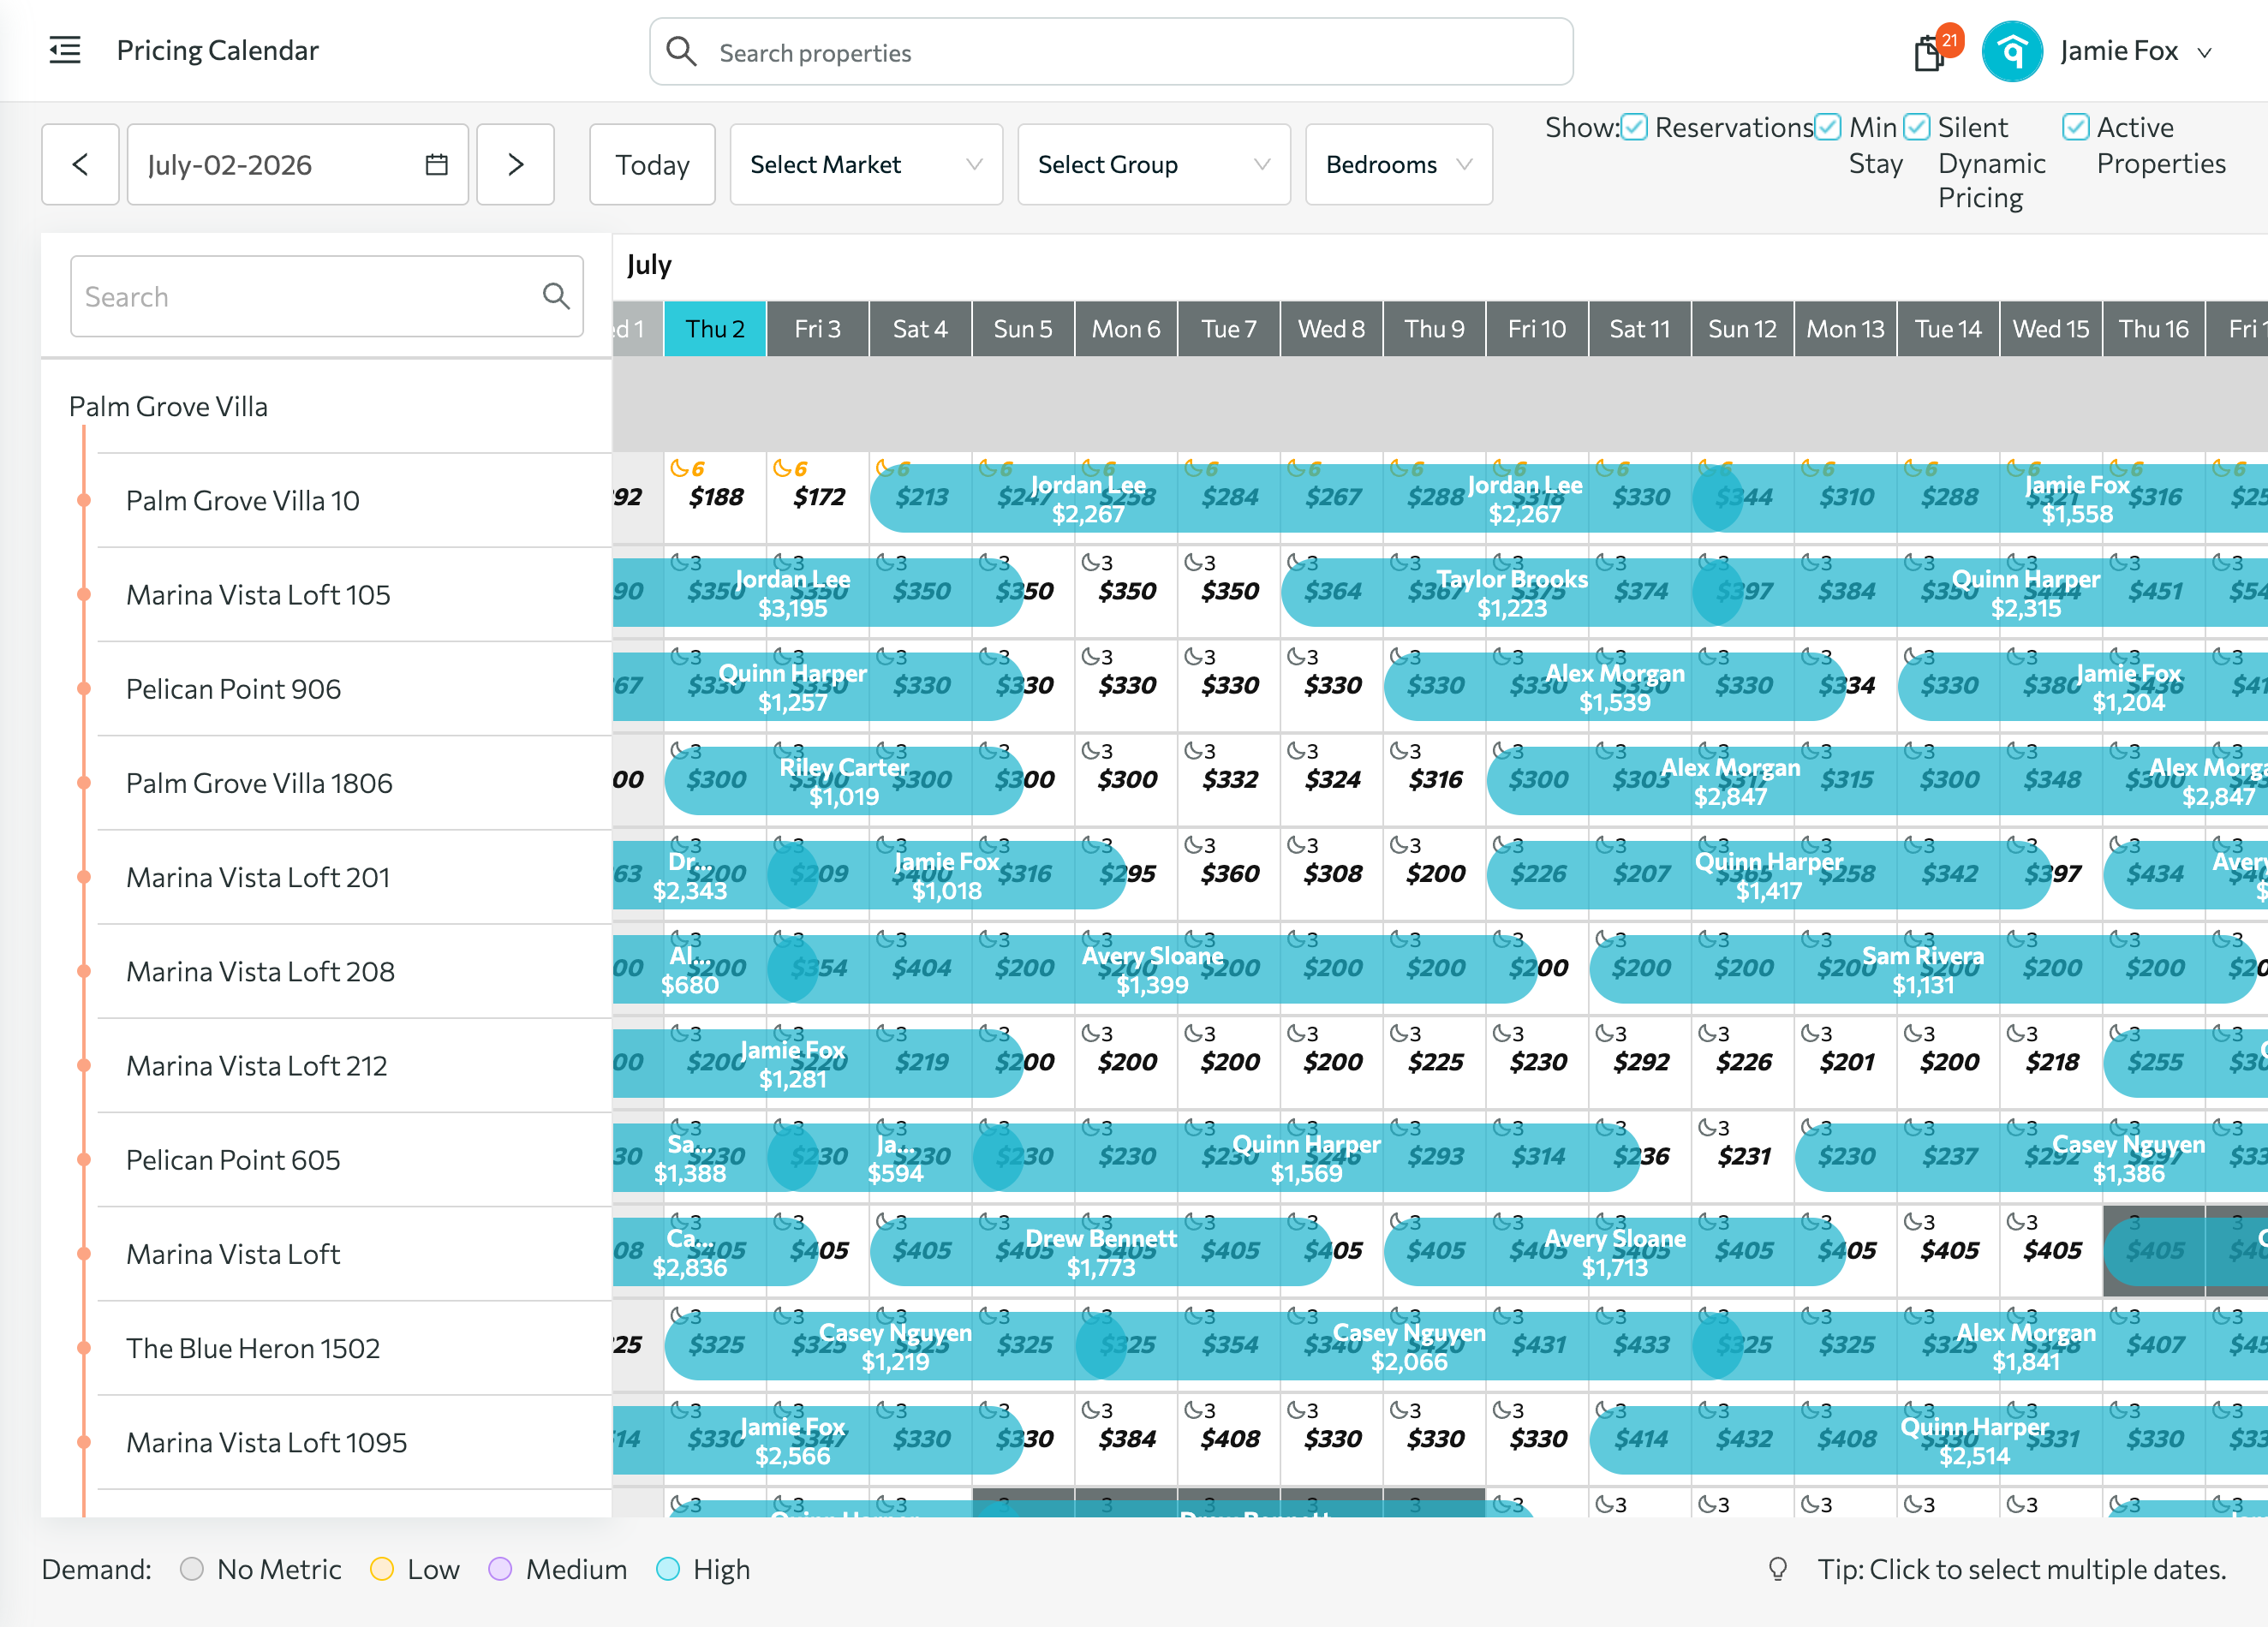Open the Bedrooms dropdown

coord(1399,164)
